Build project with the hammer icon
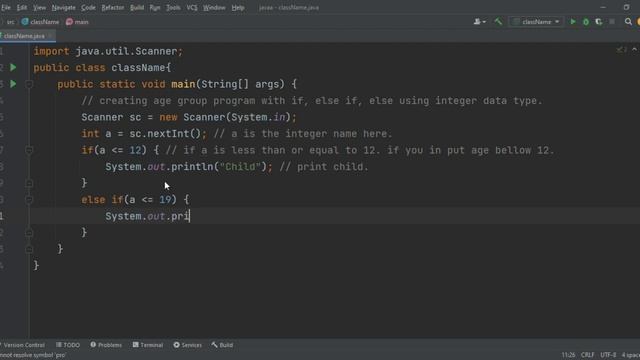Viewport: 640px width, 360px height. click(498, 22)
